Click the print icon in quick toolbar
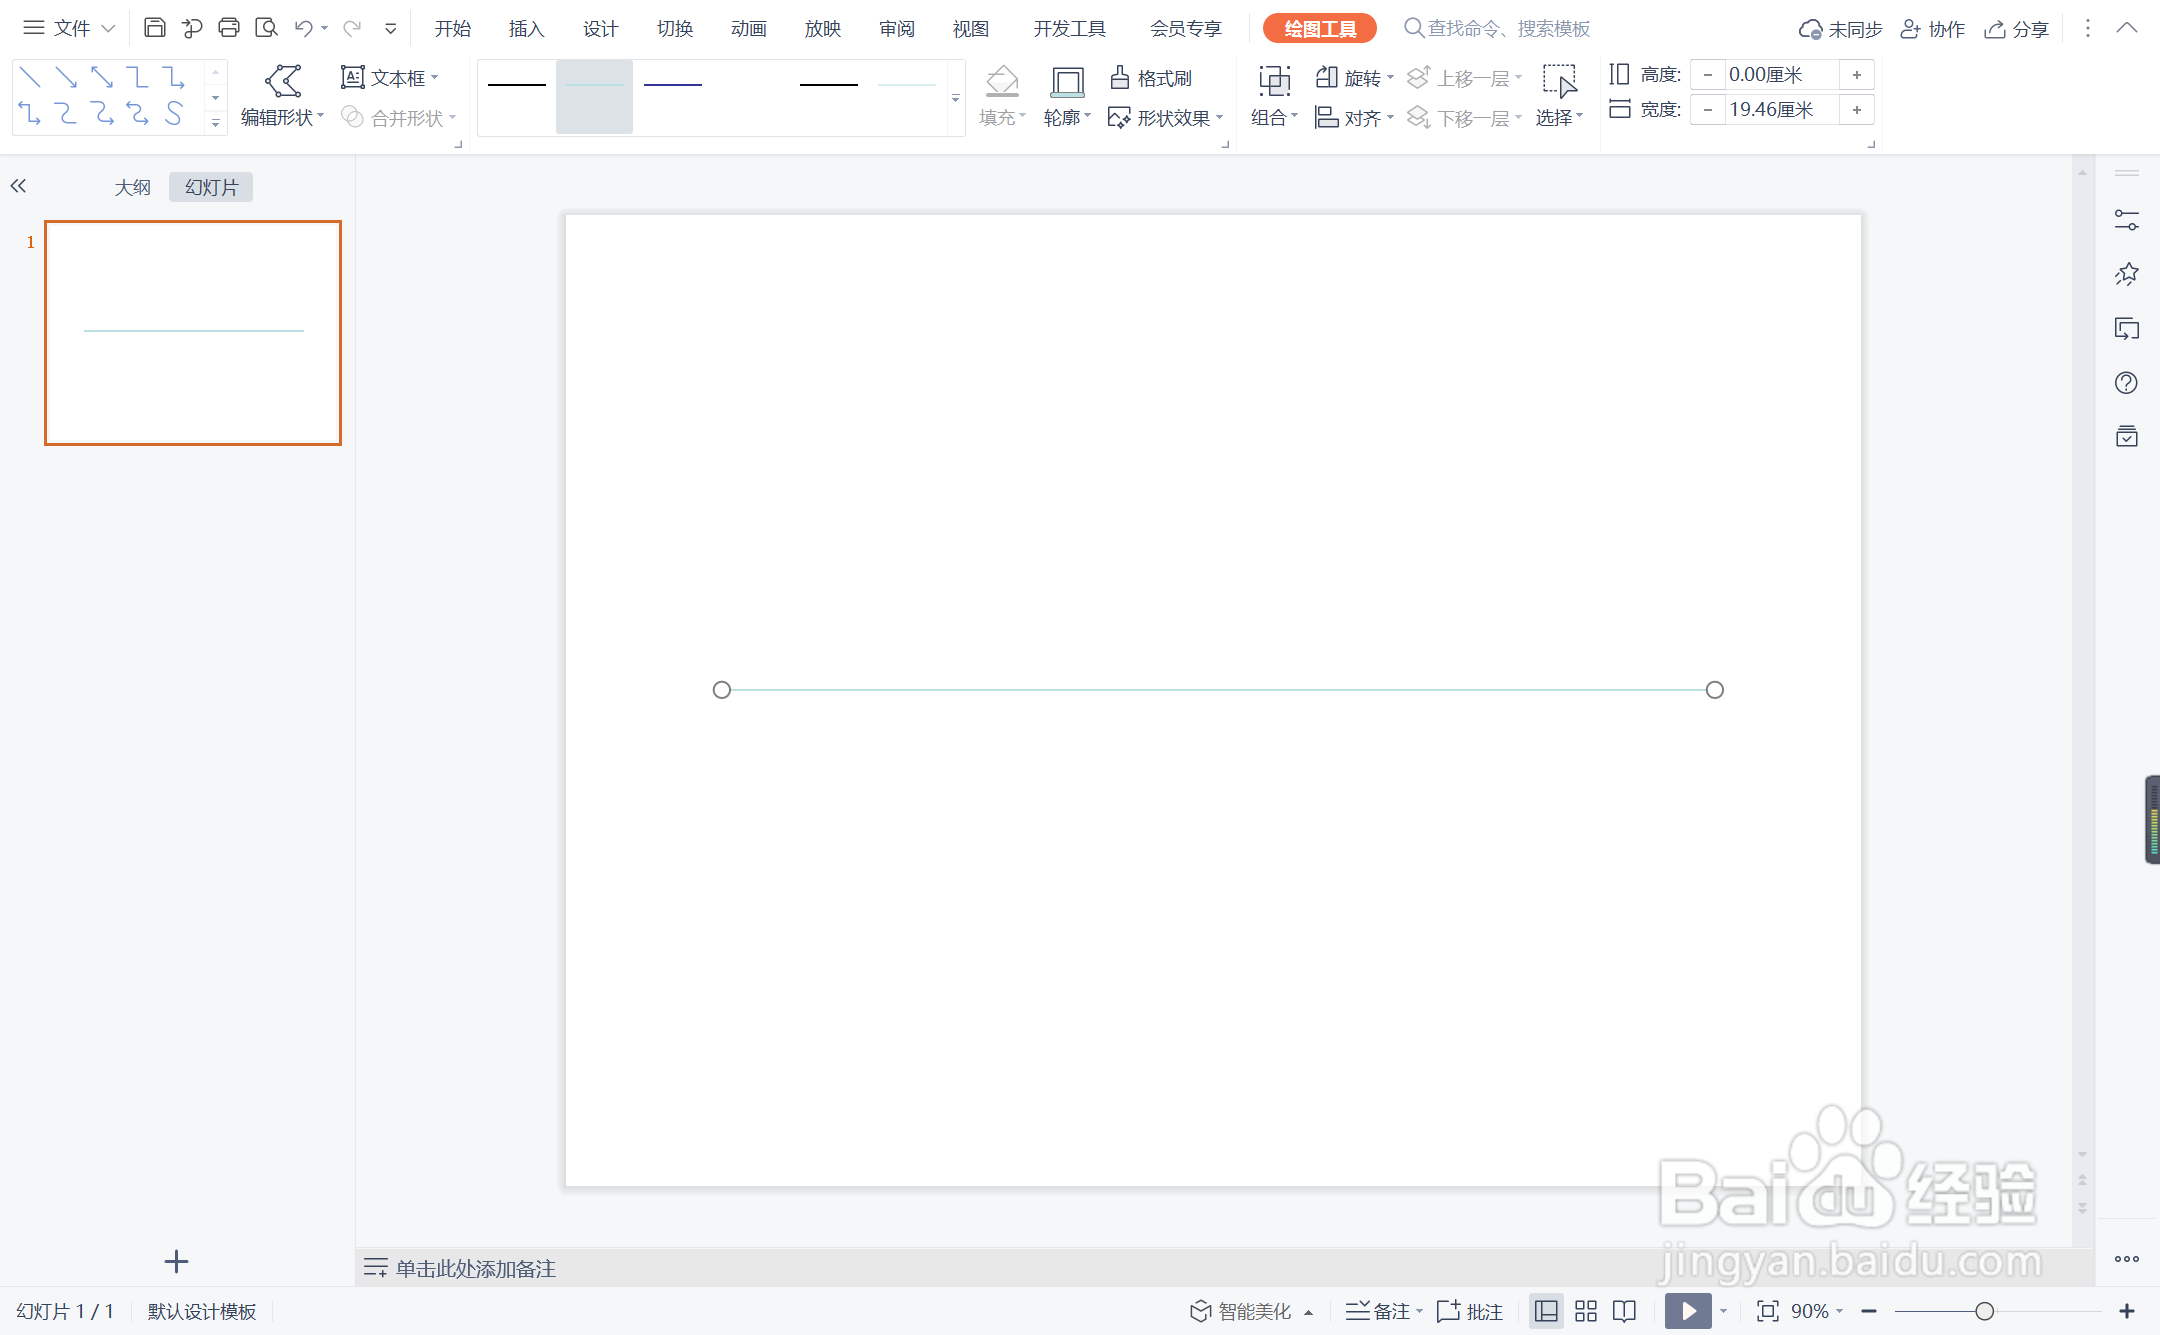This screenshot has width=2160, height=1335. pyautogui.click(x=229, y=28)
